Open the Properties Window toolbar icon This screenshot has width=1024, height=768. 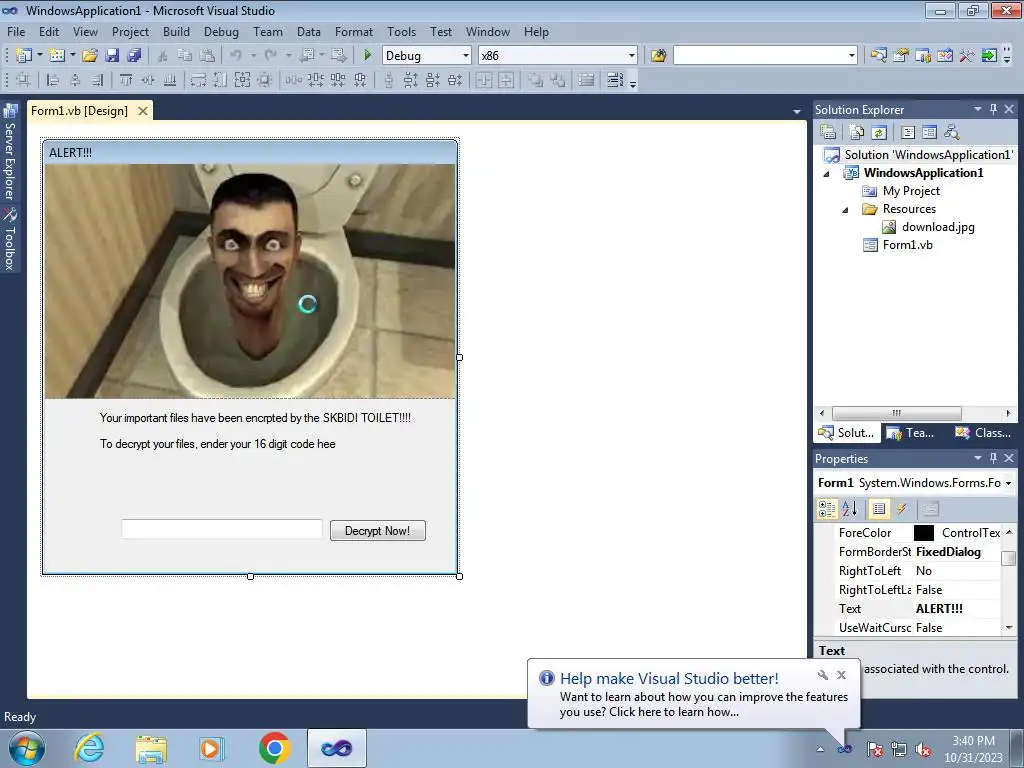[901, 56]
